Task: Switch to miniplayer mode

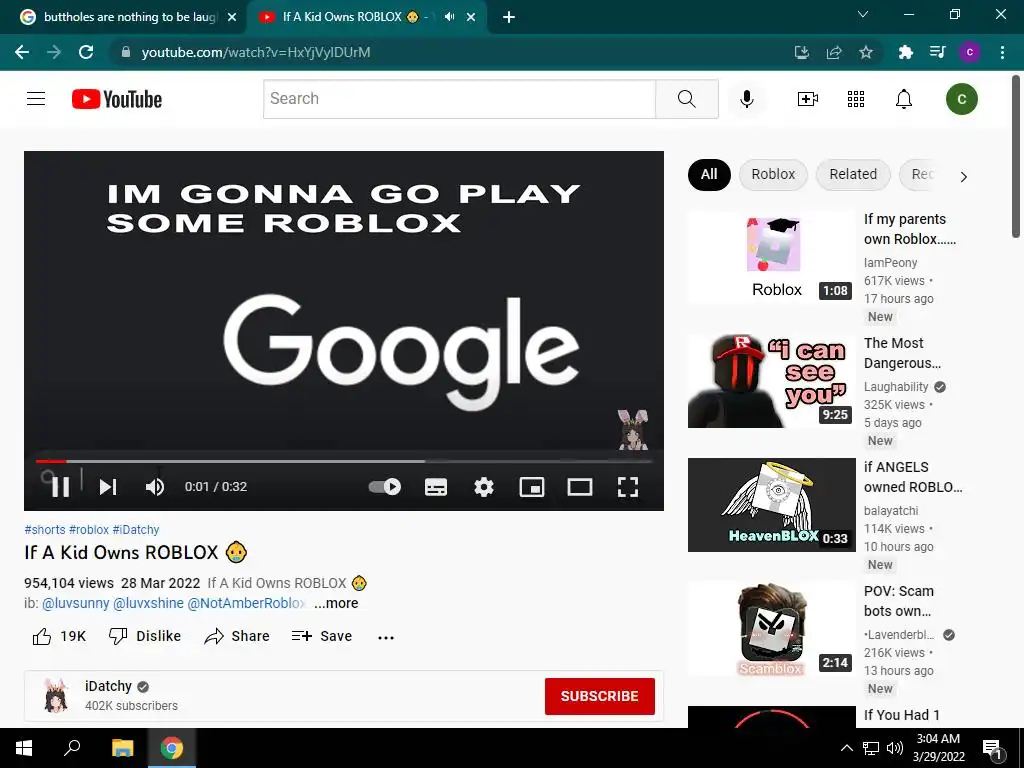Action: (532, 487)
